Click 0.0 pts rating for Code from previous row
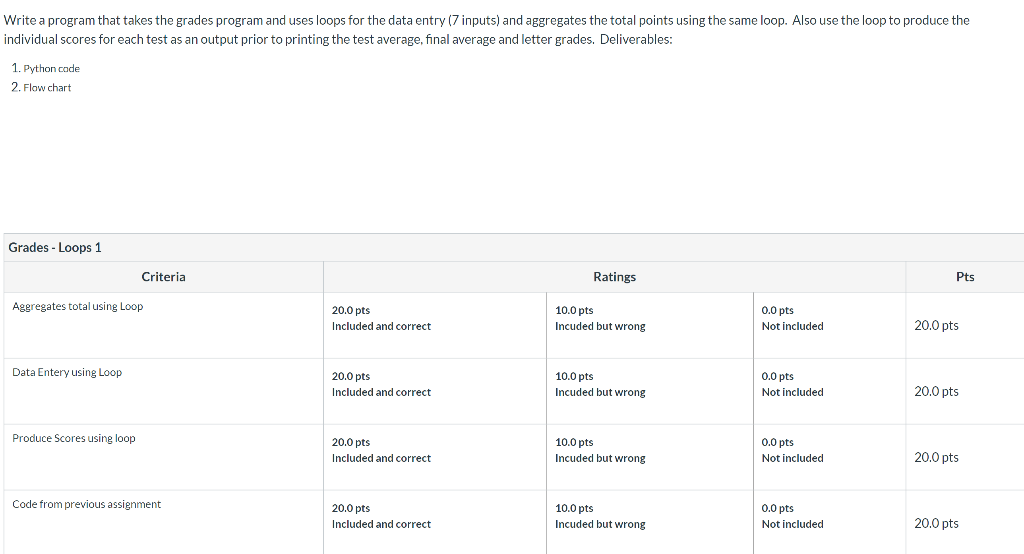 point(778,508)
